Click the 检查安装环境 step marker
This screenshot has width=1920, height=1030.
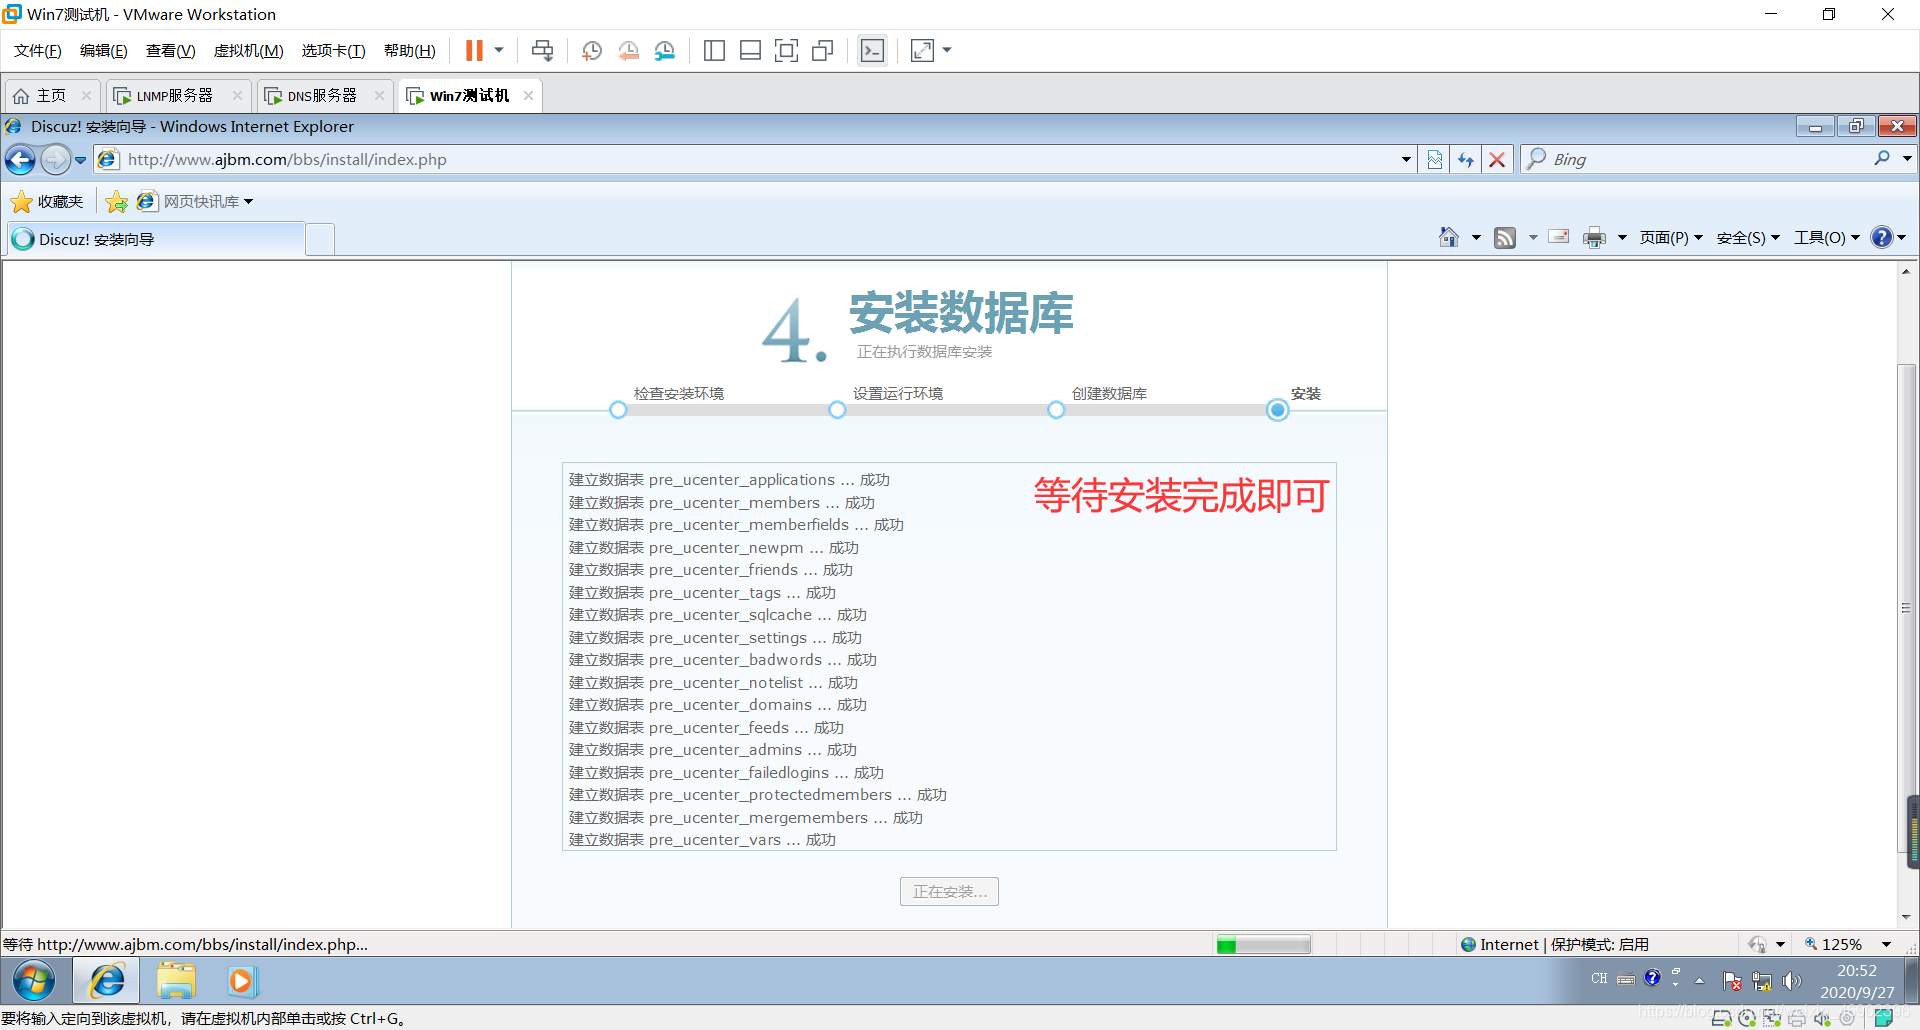(618, 410)
